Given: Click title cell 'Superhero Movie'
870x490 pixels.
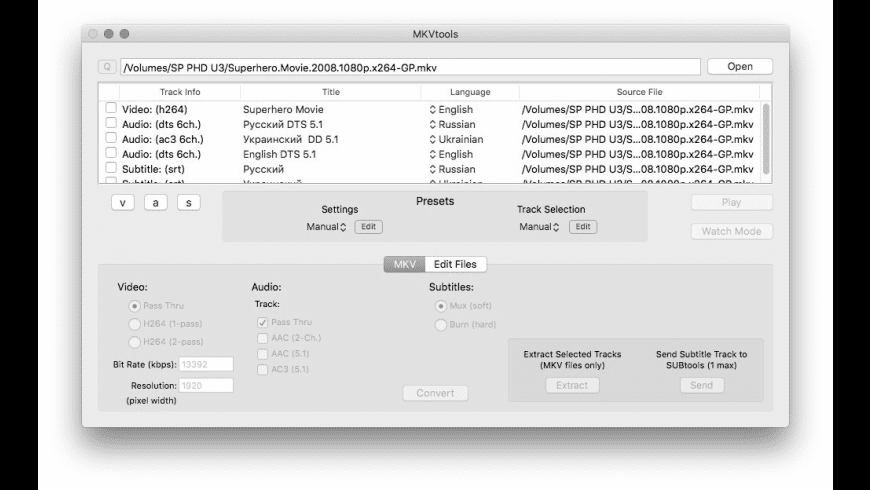Looking at the screenshot, I should point(283,110).
